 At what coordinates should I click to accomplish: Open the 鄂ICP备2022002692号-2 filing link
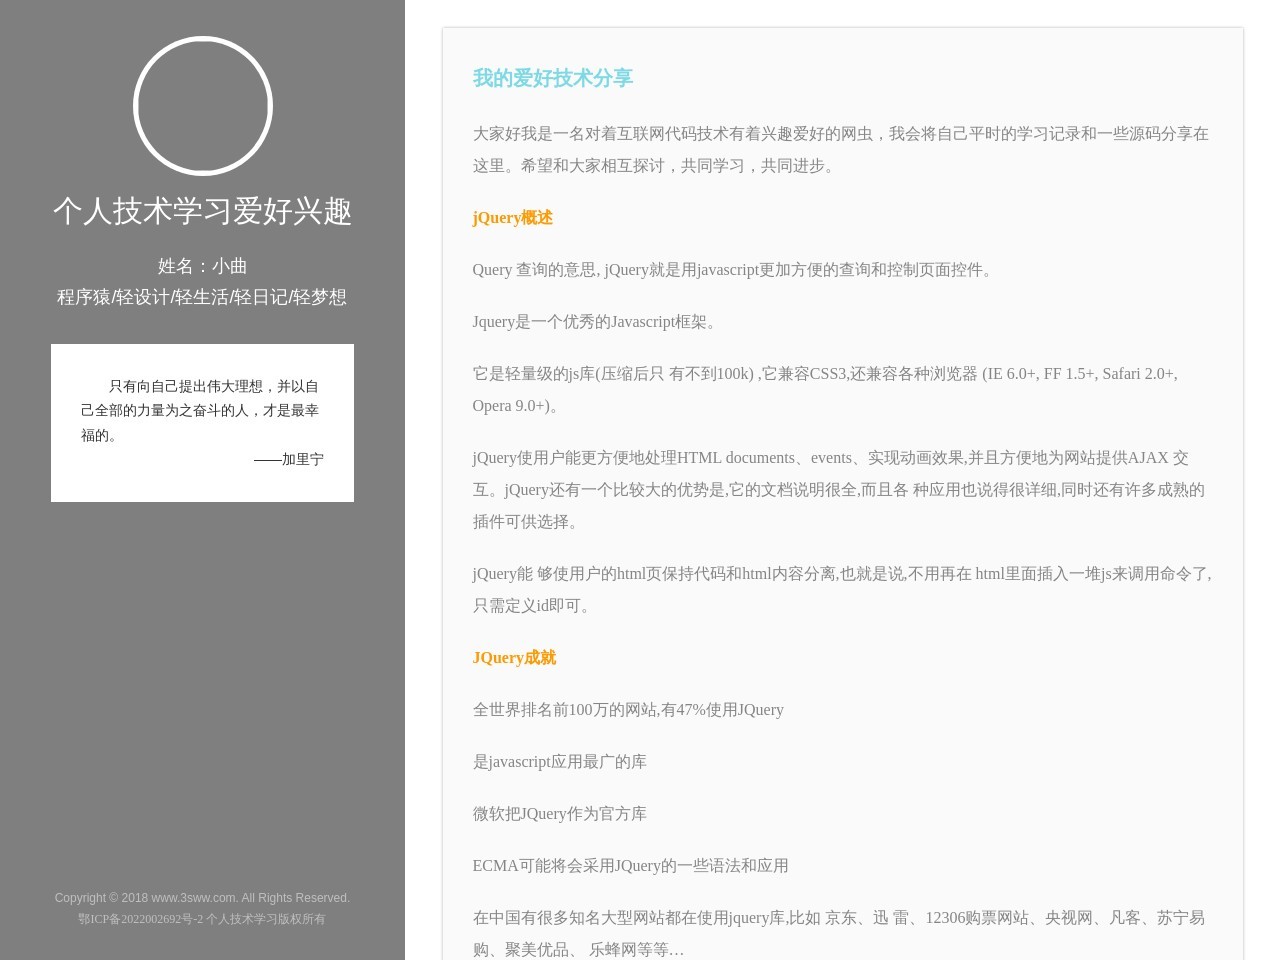(x=140, y=919)
